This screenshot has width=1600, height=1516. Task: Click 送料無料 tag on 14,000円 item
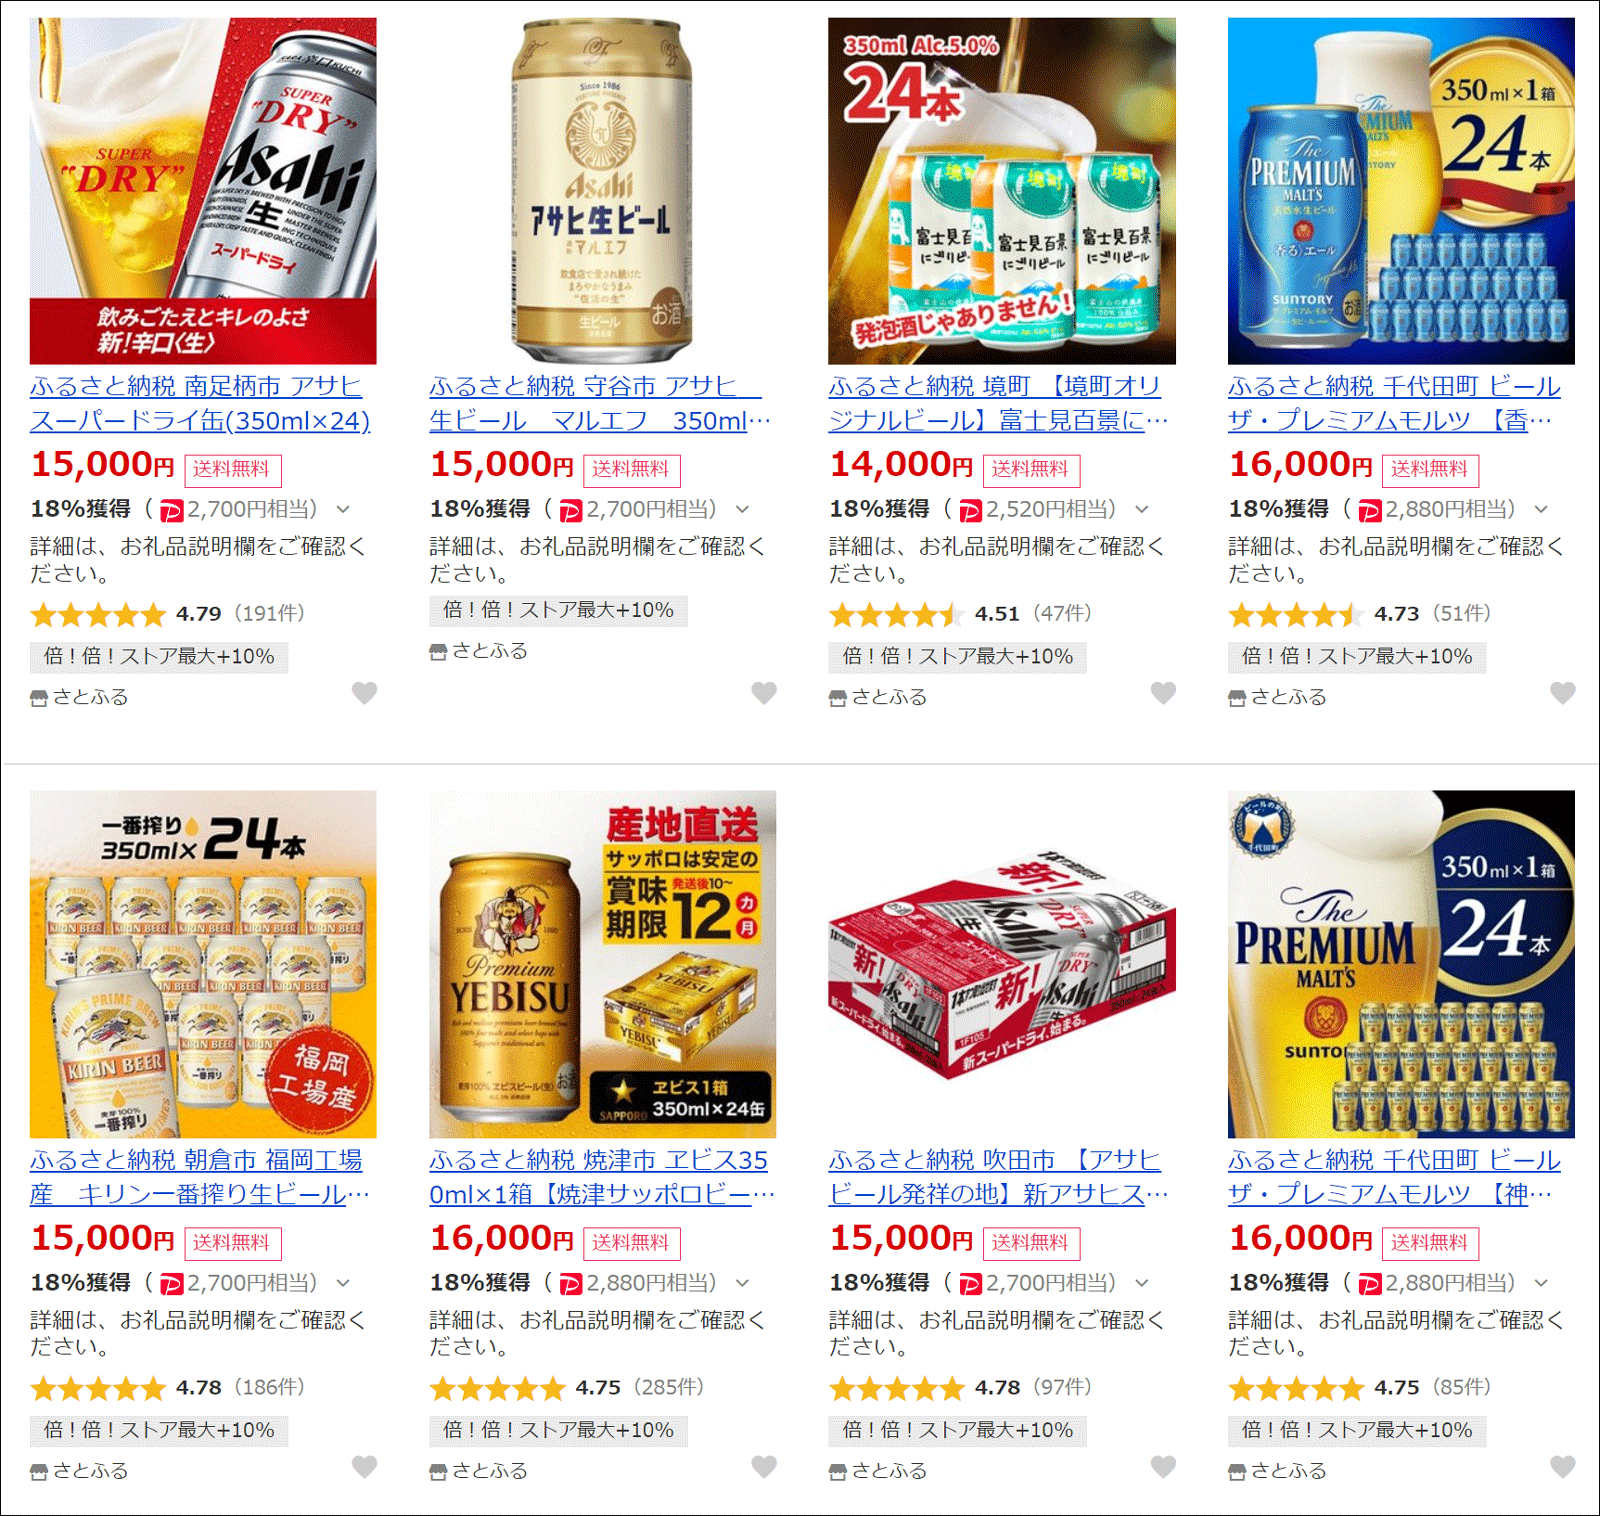[1031, 470]
